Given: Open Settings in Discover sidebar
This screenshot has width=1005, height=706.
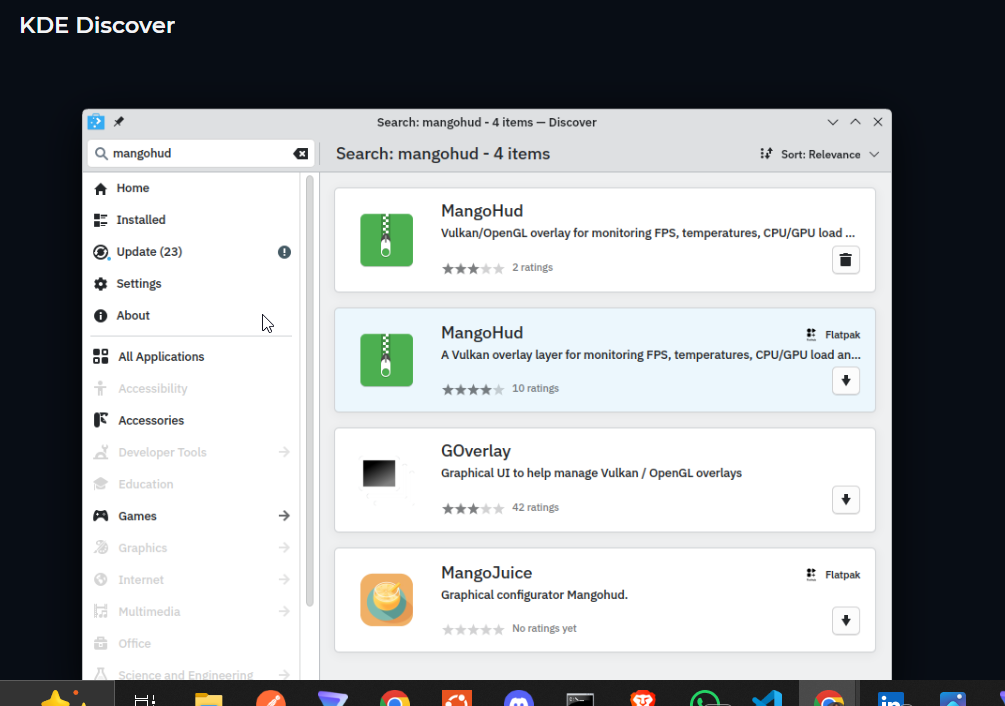Looking at the screenshot, I should [191, 284].
